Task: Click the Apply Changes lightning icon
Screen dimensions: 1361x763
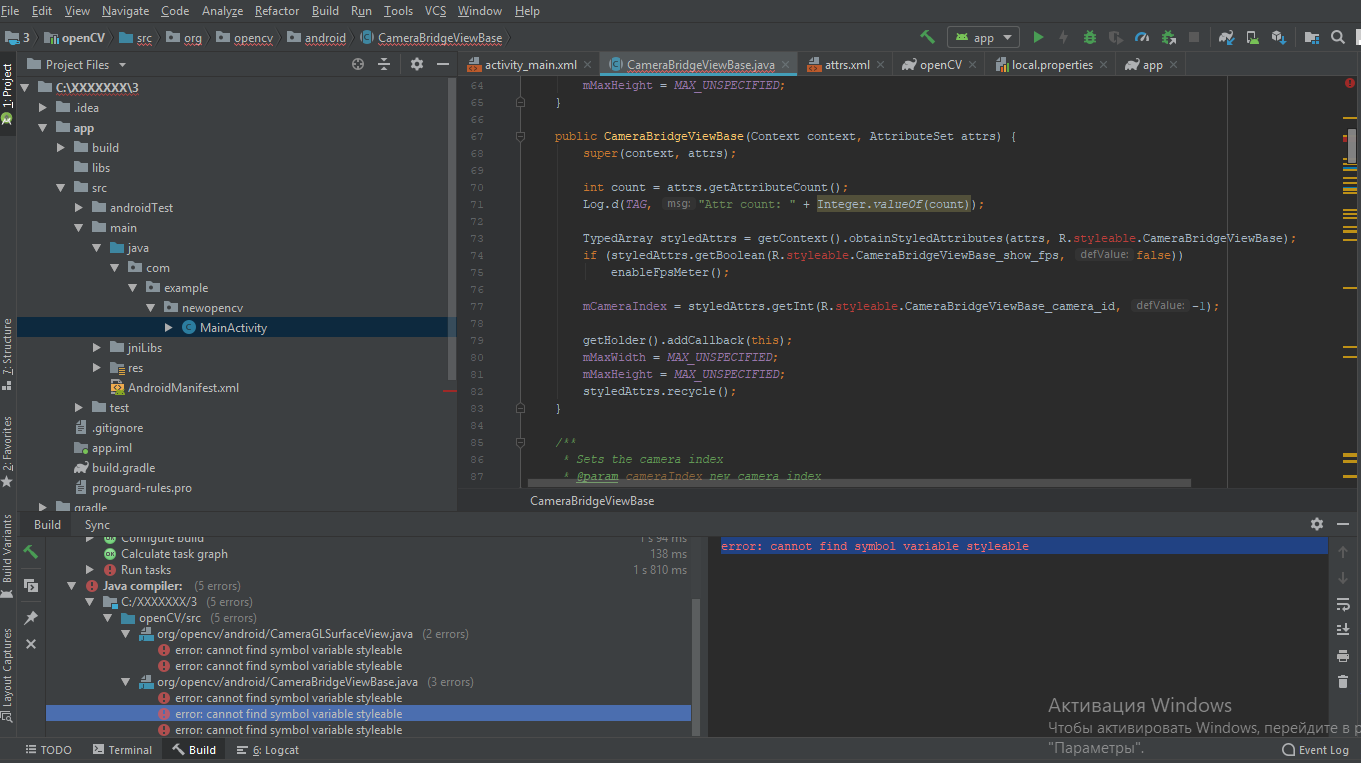Action: 1064,37
